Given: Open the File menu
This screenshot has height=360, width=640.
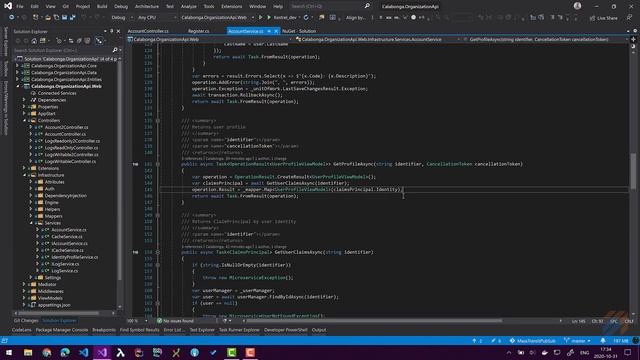Looking at the screenshot, I should coord(20,7).
